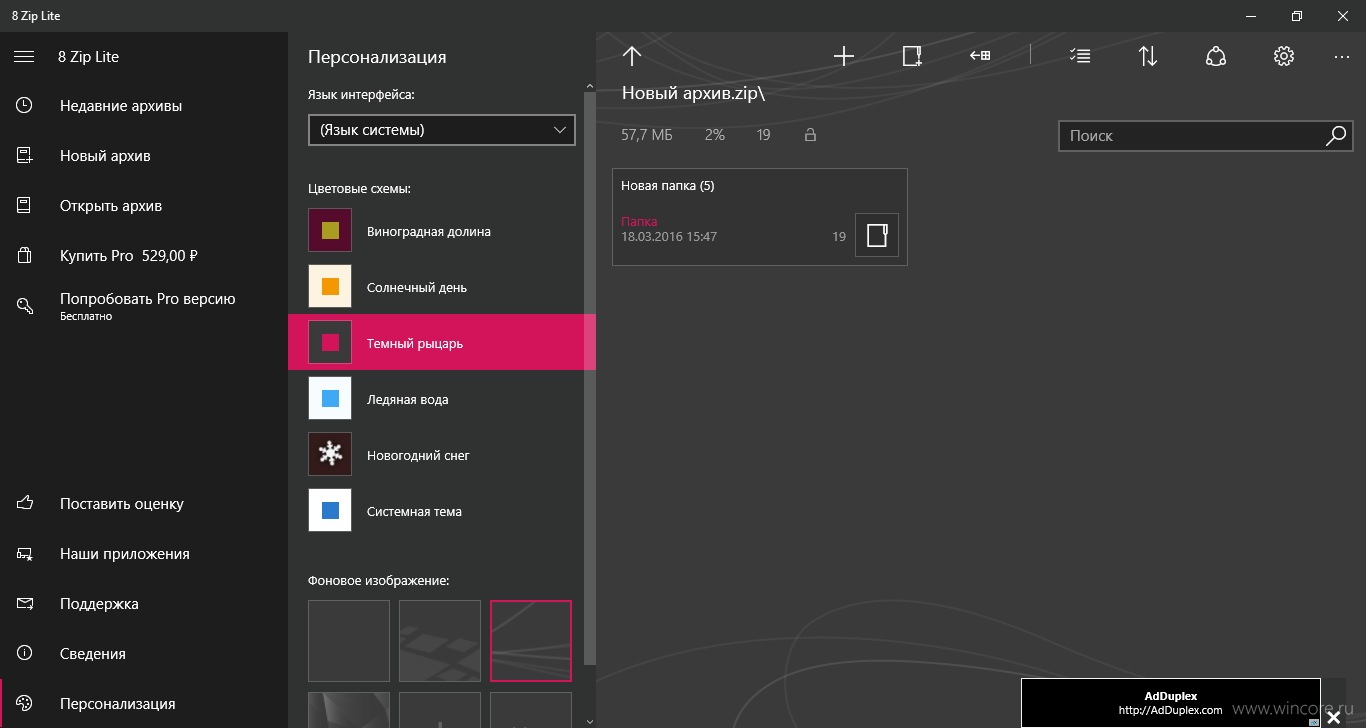Viewport: 1366px width, 728px height.
Task: Click the our apps icon in sidebar
Action: (25, 553)
